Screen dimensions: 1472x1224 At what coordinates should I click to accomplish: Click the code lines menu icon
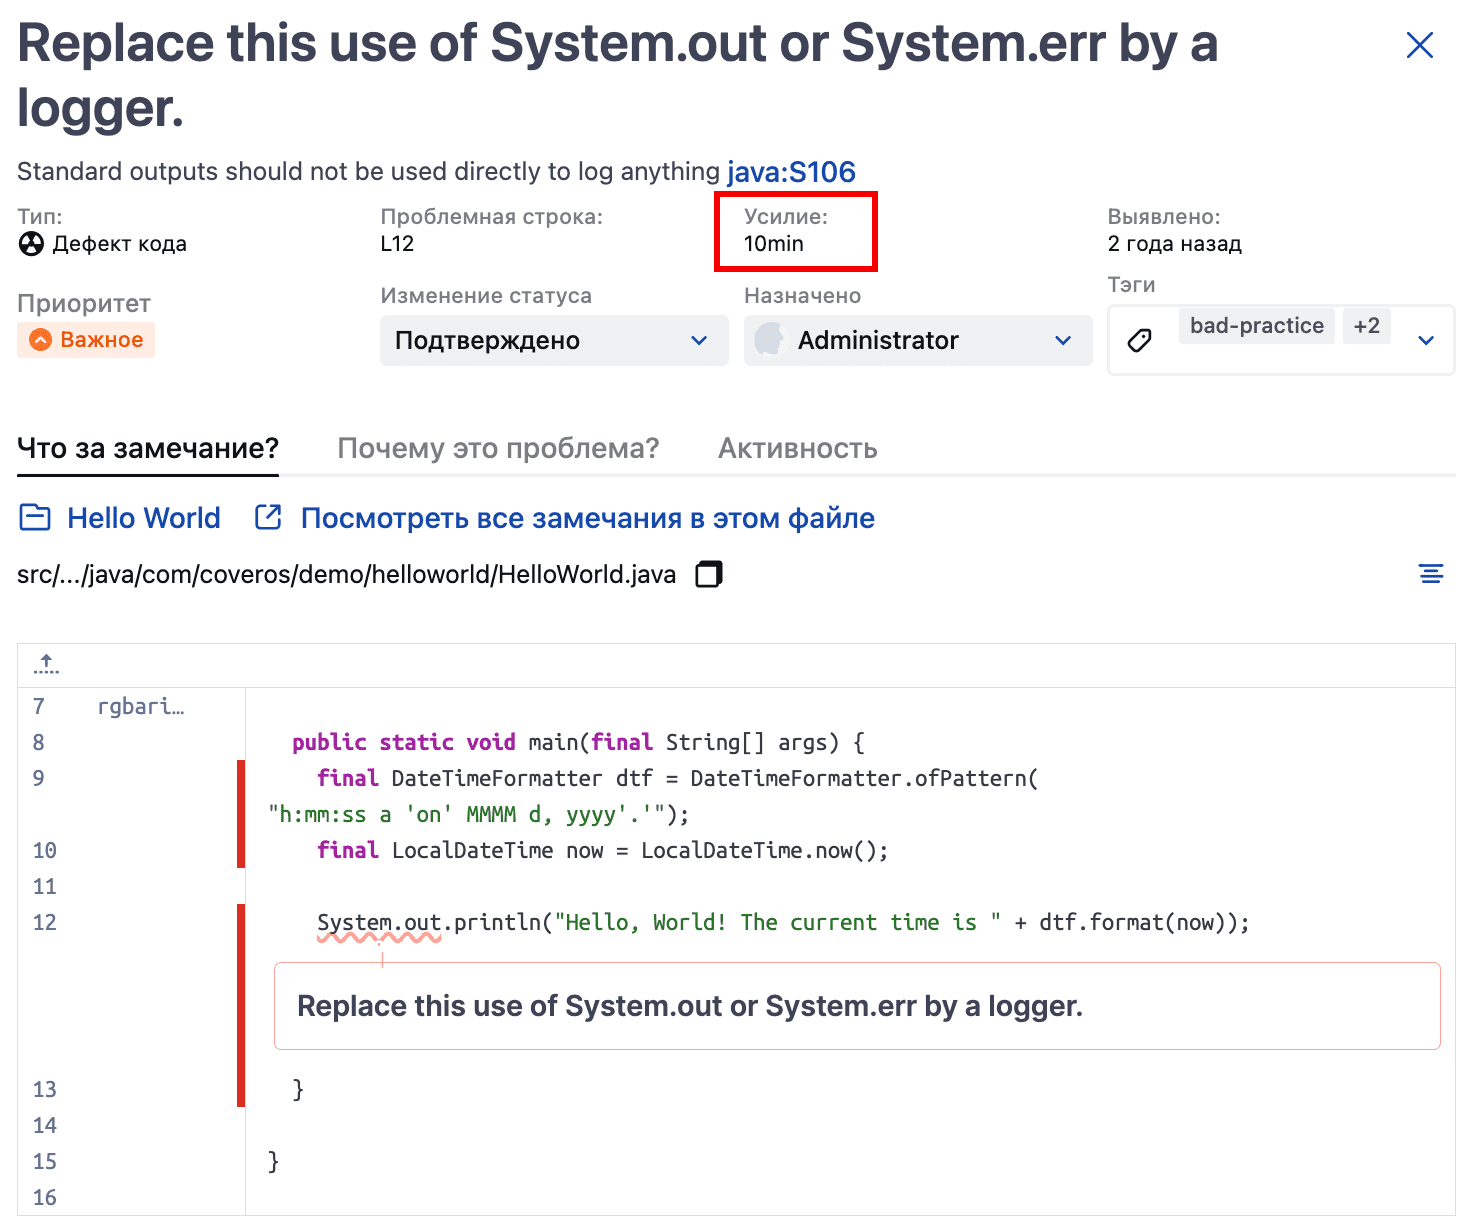(x=1431, y=573)
